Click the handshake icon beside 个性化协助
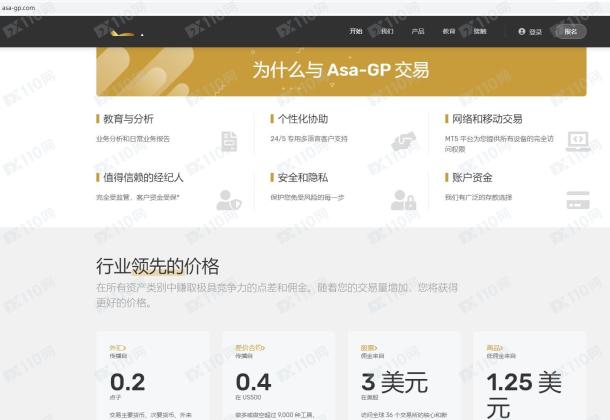The width and height of the screenshot is (610, 420). tap(403, 141)
